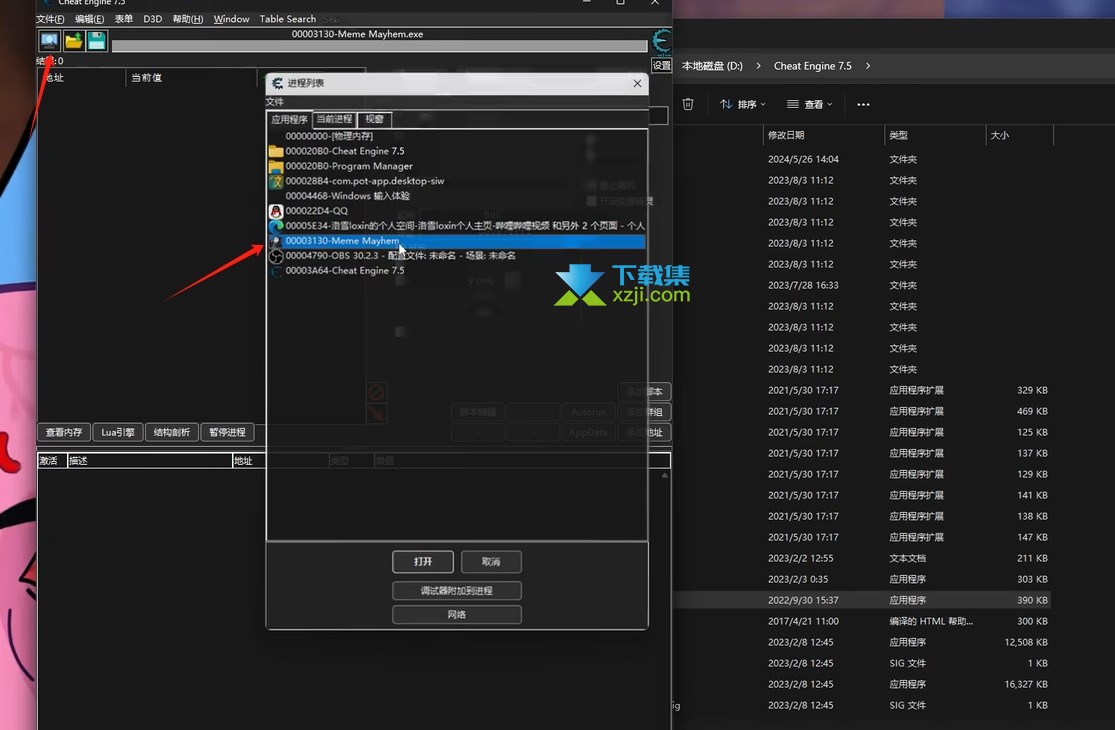Click the save floppy disk toolbar icon
Image resolution: width=1115 pixels, height=730 pixels.
[x=97, y=41]
